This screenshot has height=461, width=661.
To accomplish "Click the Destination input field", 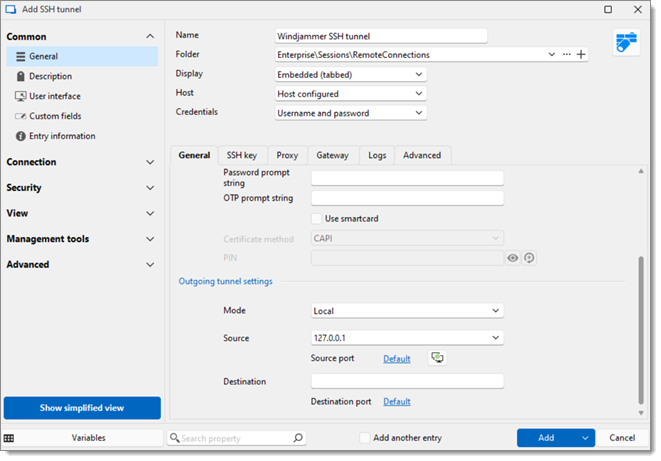I will click(407, 381).
